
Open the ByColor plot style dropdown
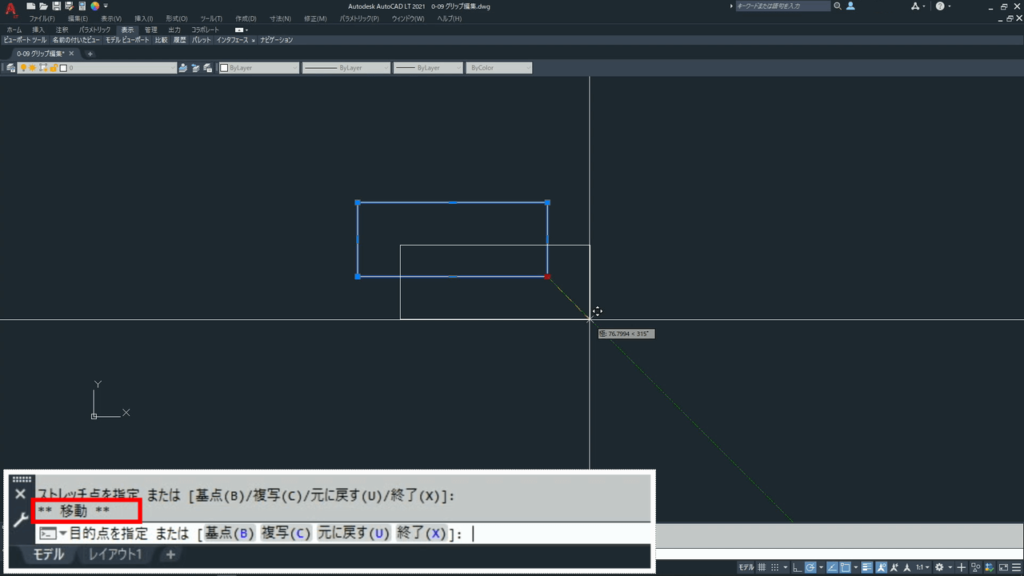(x=498, y=68)
